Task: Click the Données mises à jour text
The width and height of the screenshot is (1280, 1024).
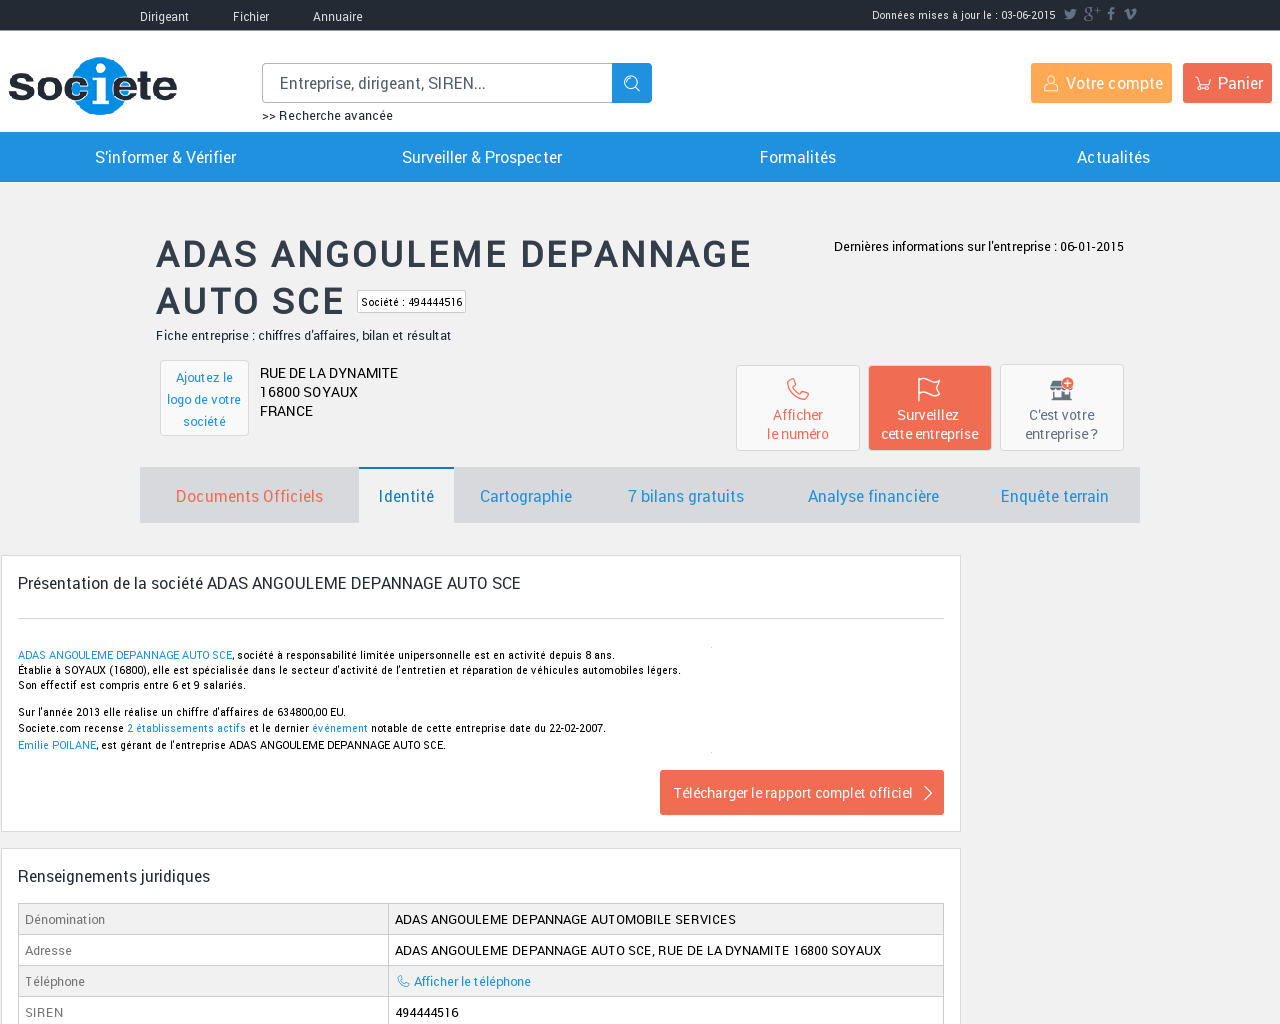Action: (x=964, y=15)
